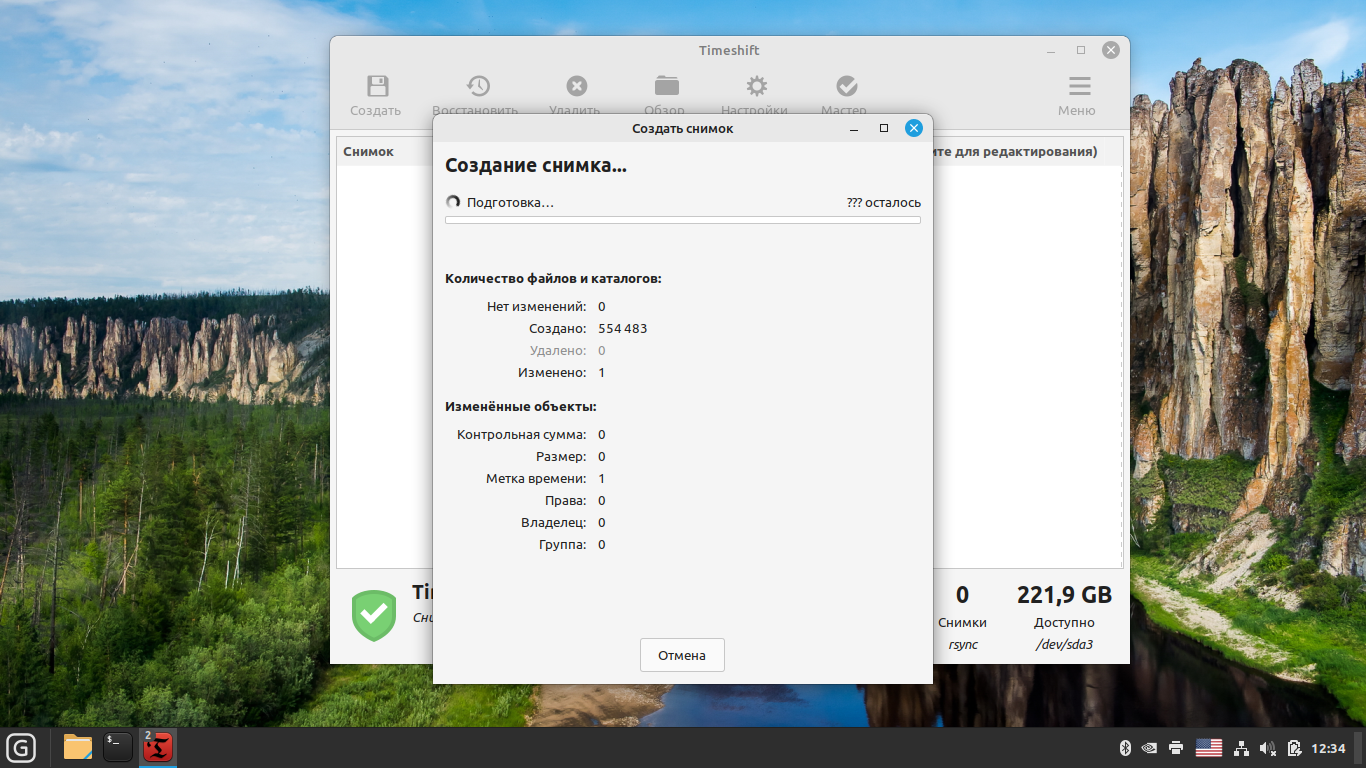Image resolution: width=1366 pixels, height=768 pixels.
Task: Open the terminal from the taskbar
Action: tap(118, 747)
